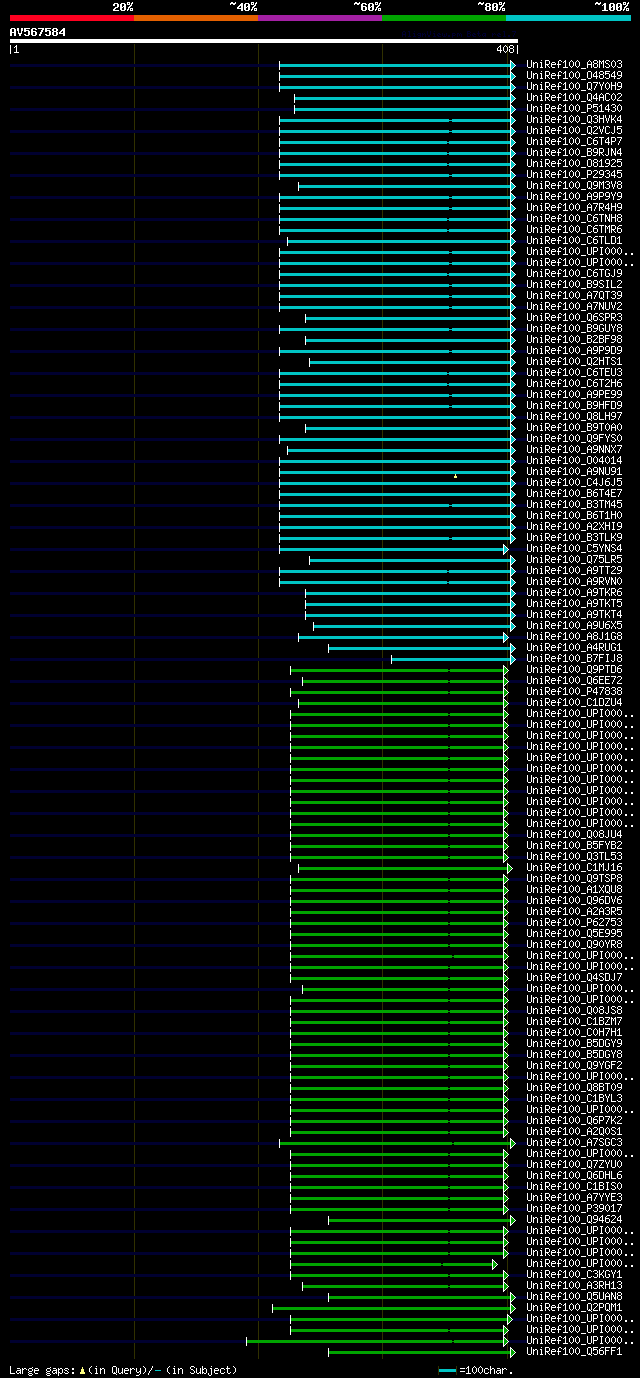
Task: Choose the UniRef100_Q9PTD6 label
Action: tap(574, 669)
